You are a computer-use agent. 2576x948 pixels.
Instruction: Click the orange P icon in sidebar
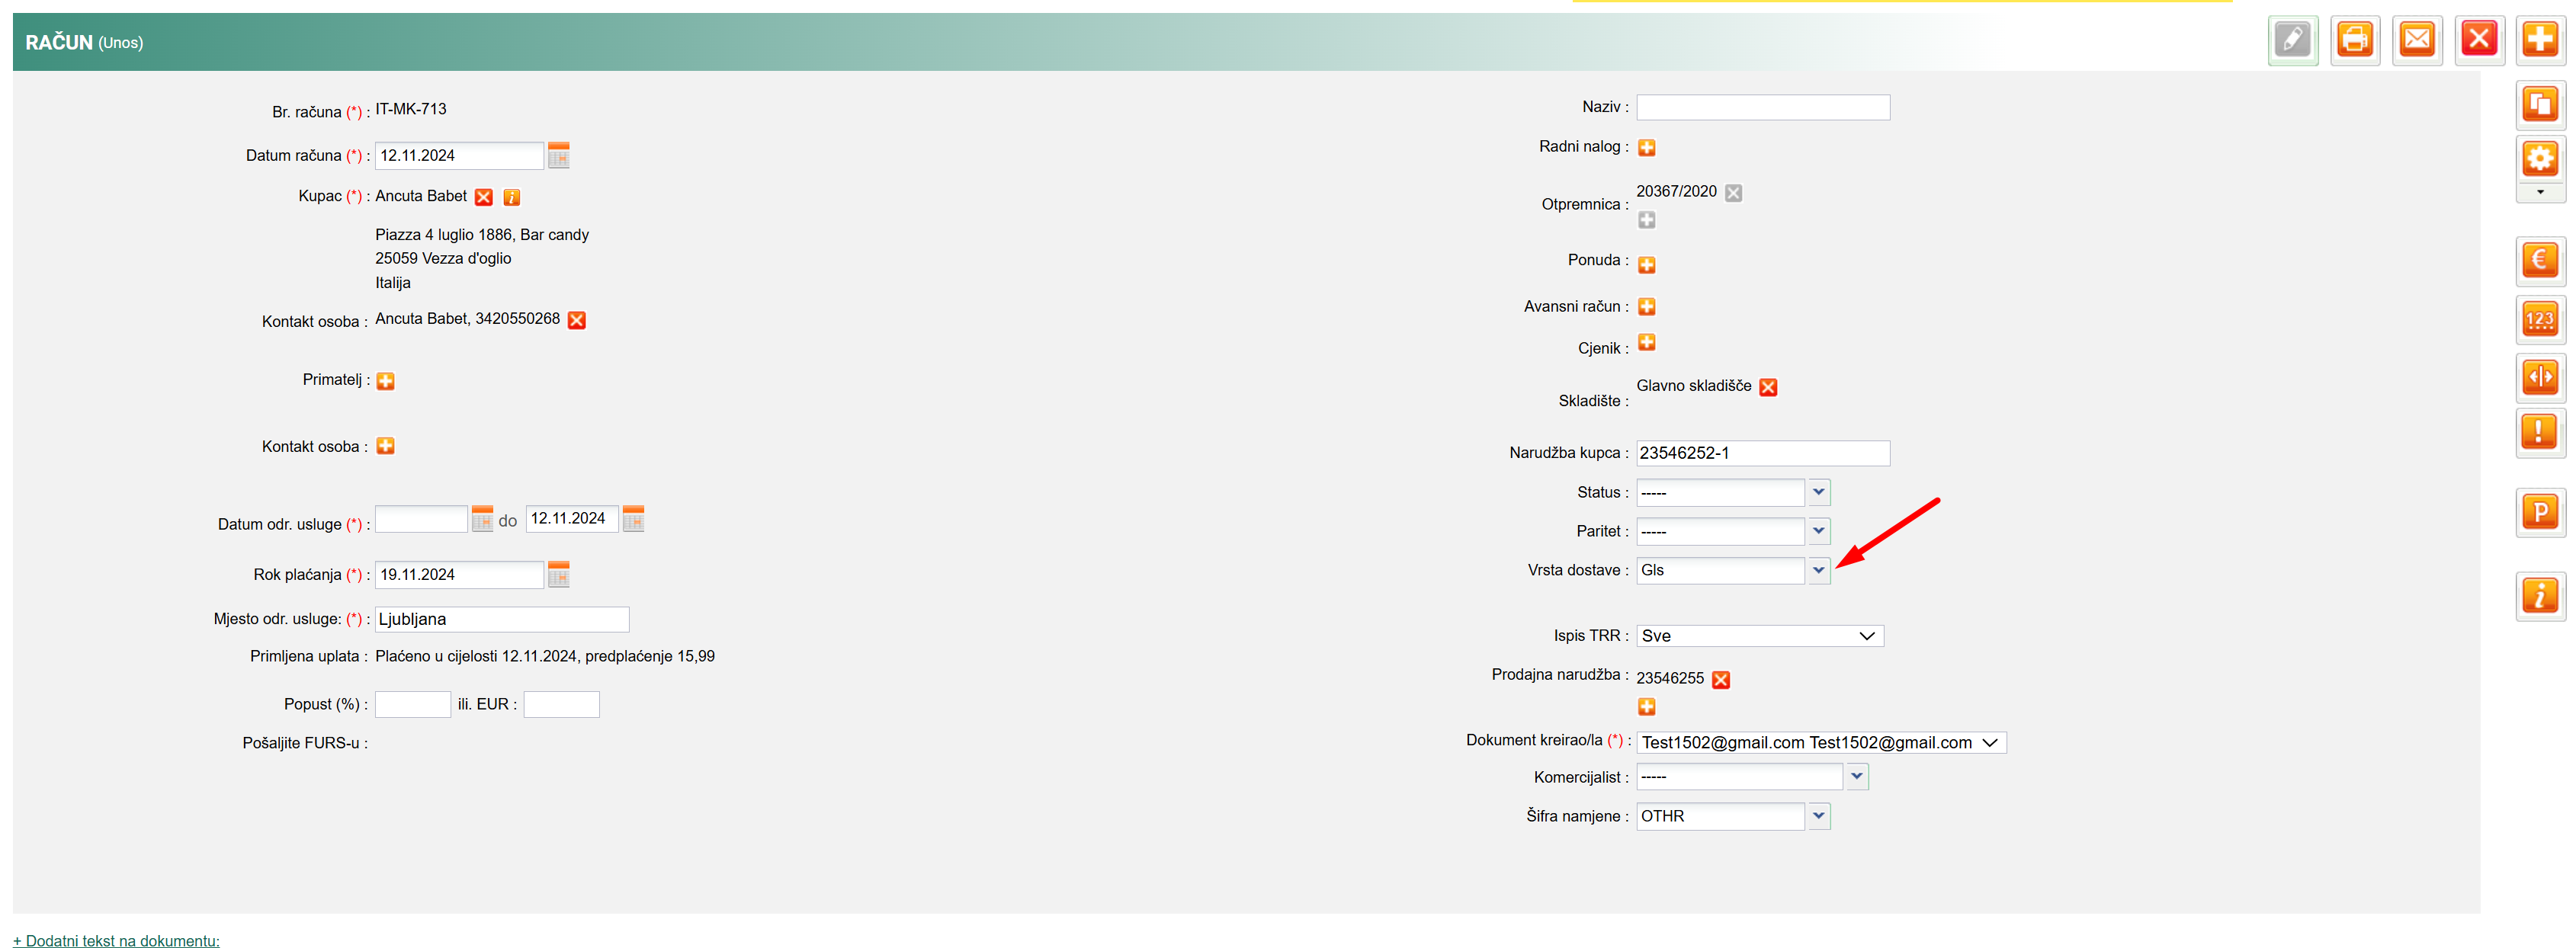pos(2539,512)
